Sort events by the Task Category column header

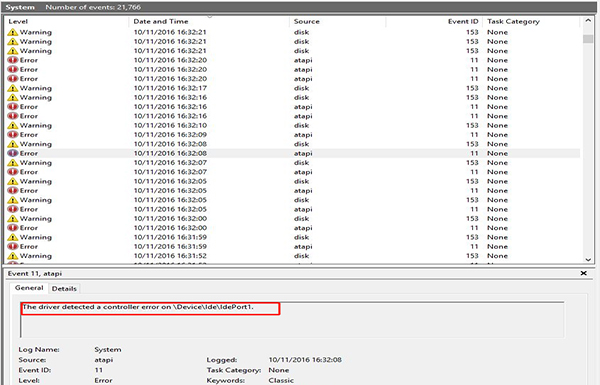531,21
